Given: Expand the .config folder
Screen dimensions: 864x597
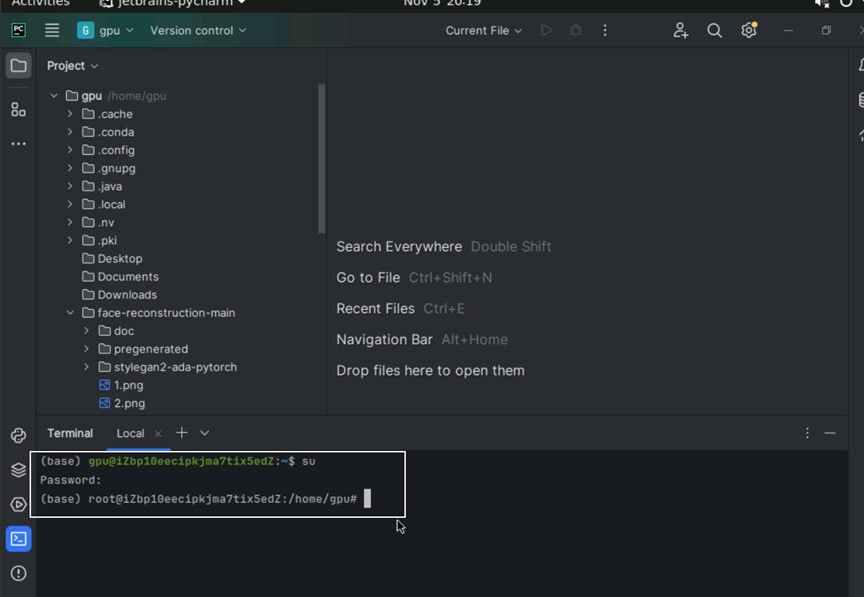Looking at the screenshot, I should 70,150.
